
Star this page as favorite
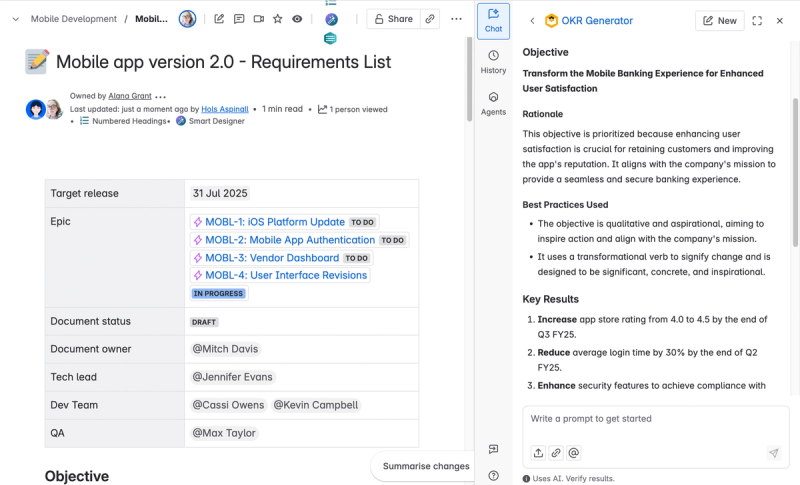[278, 19]
